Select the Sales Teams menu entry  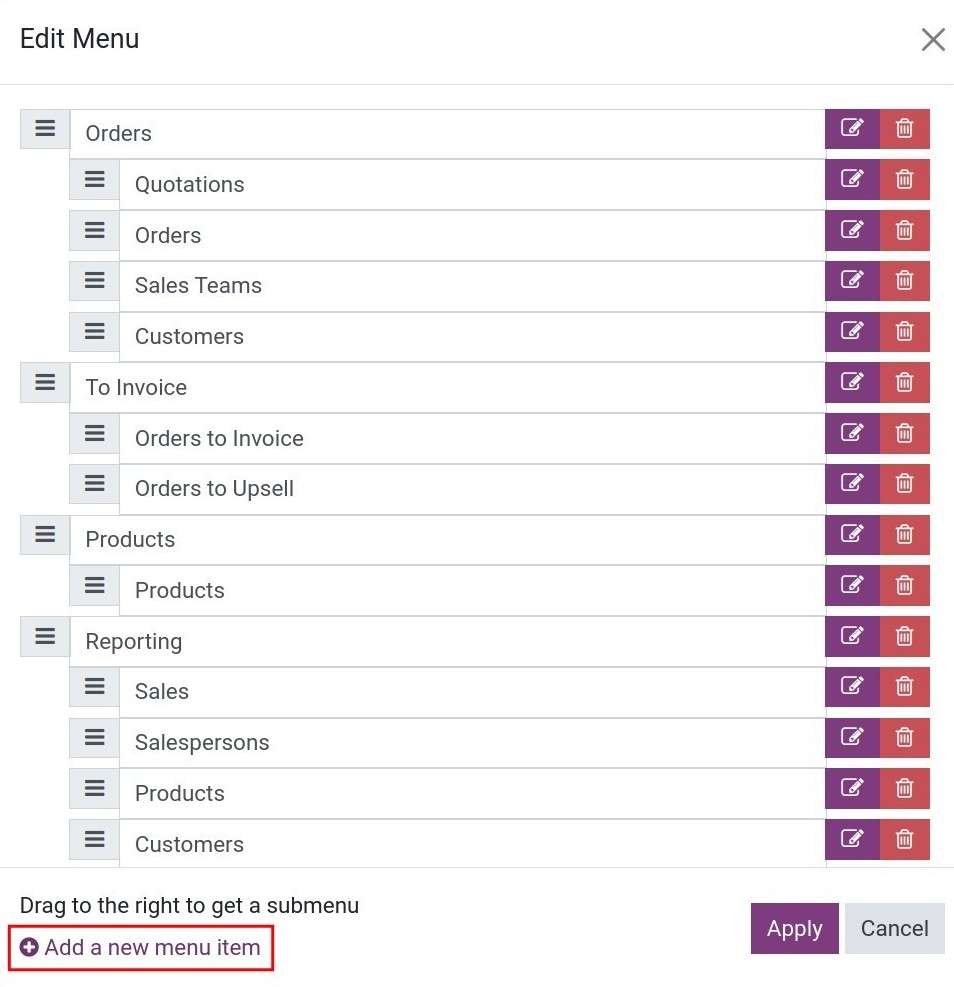pos(472,286)
